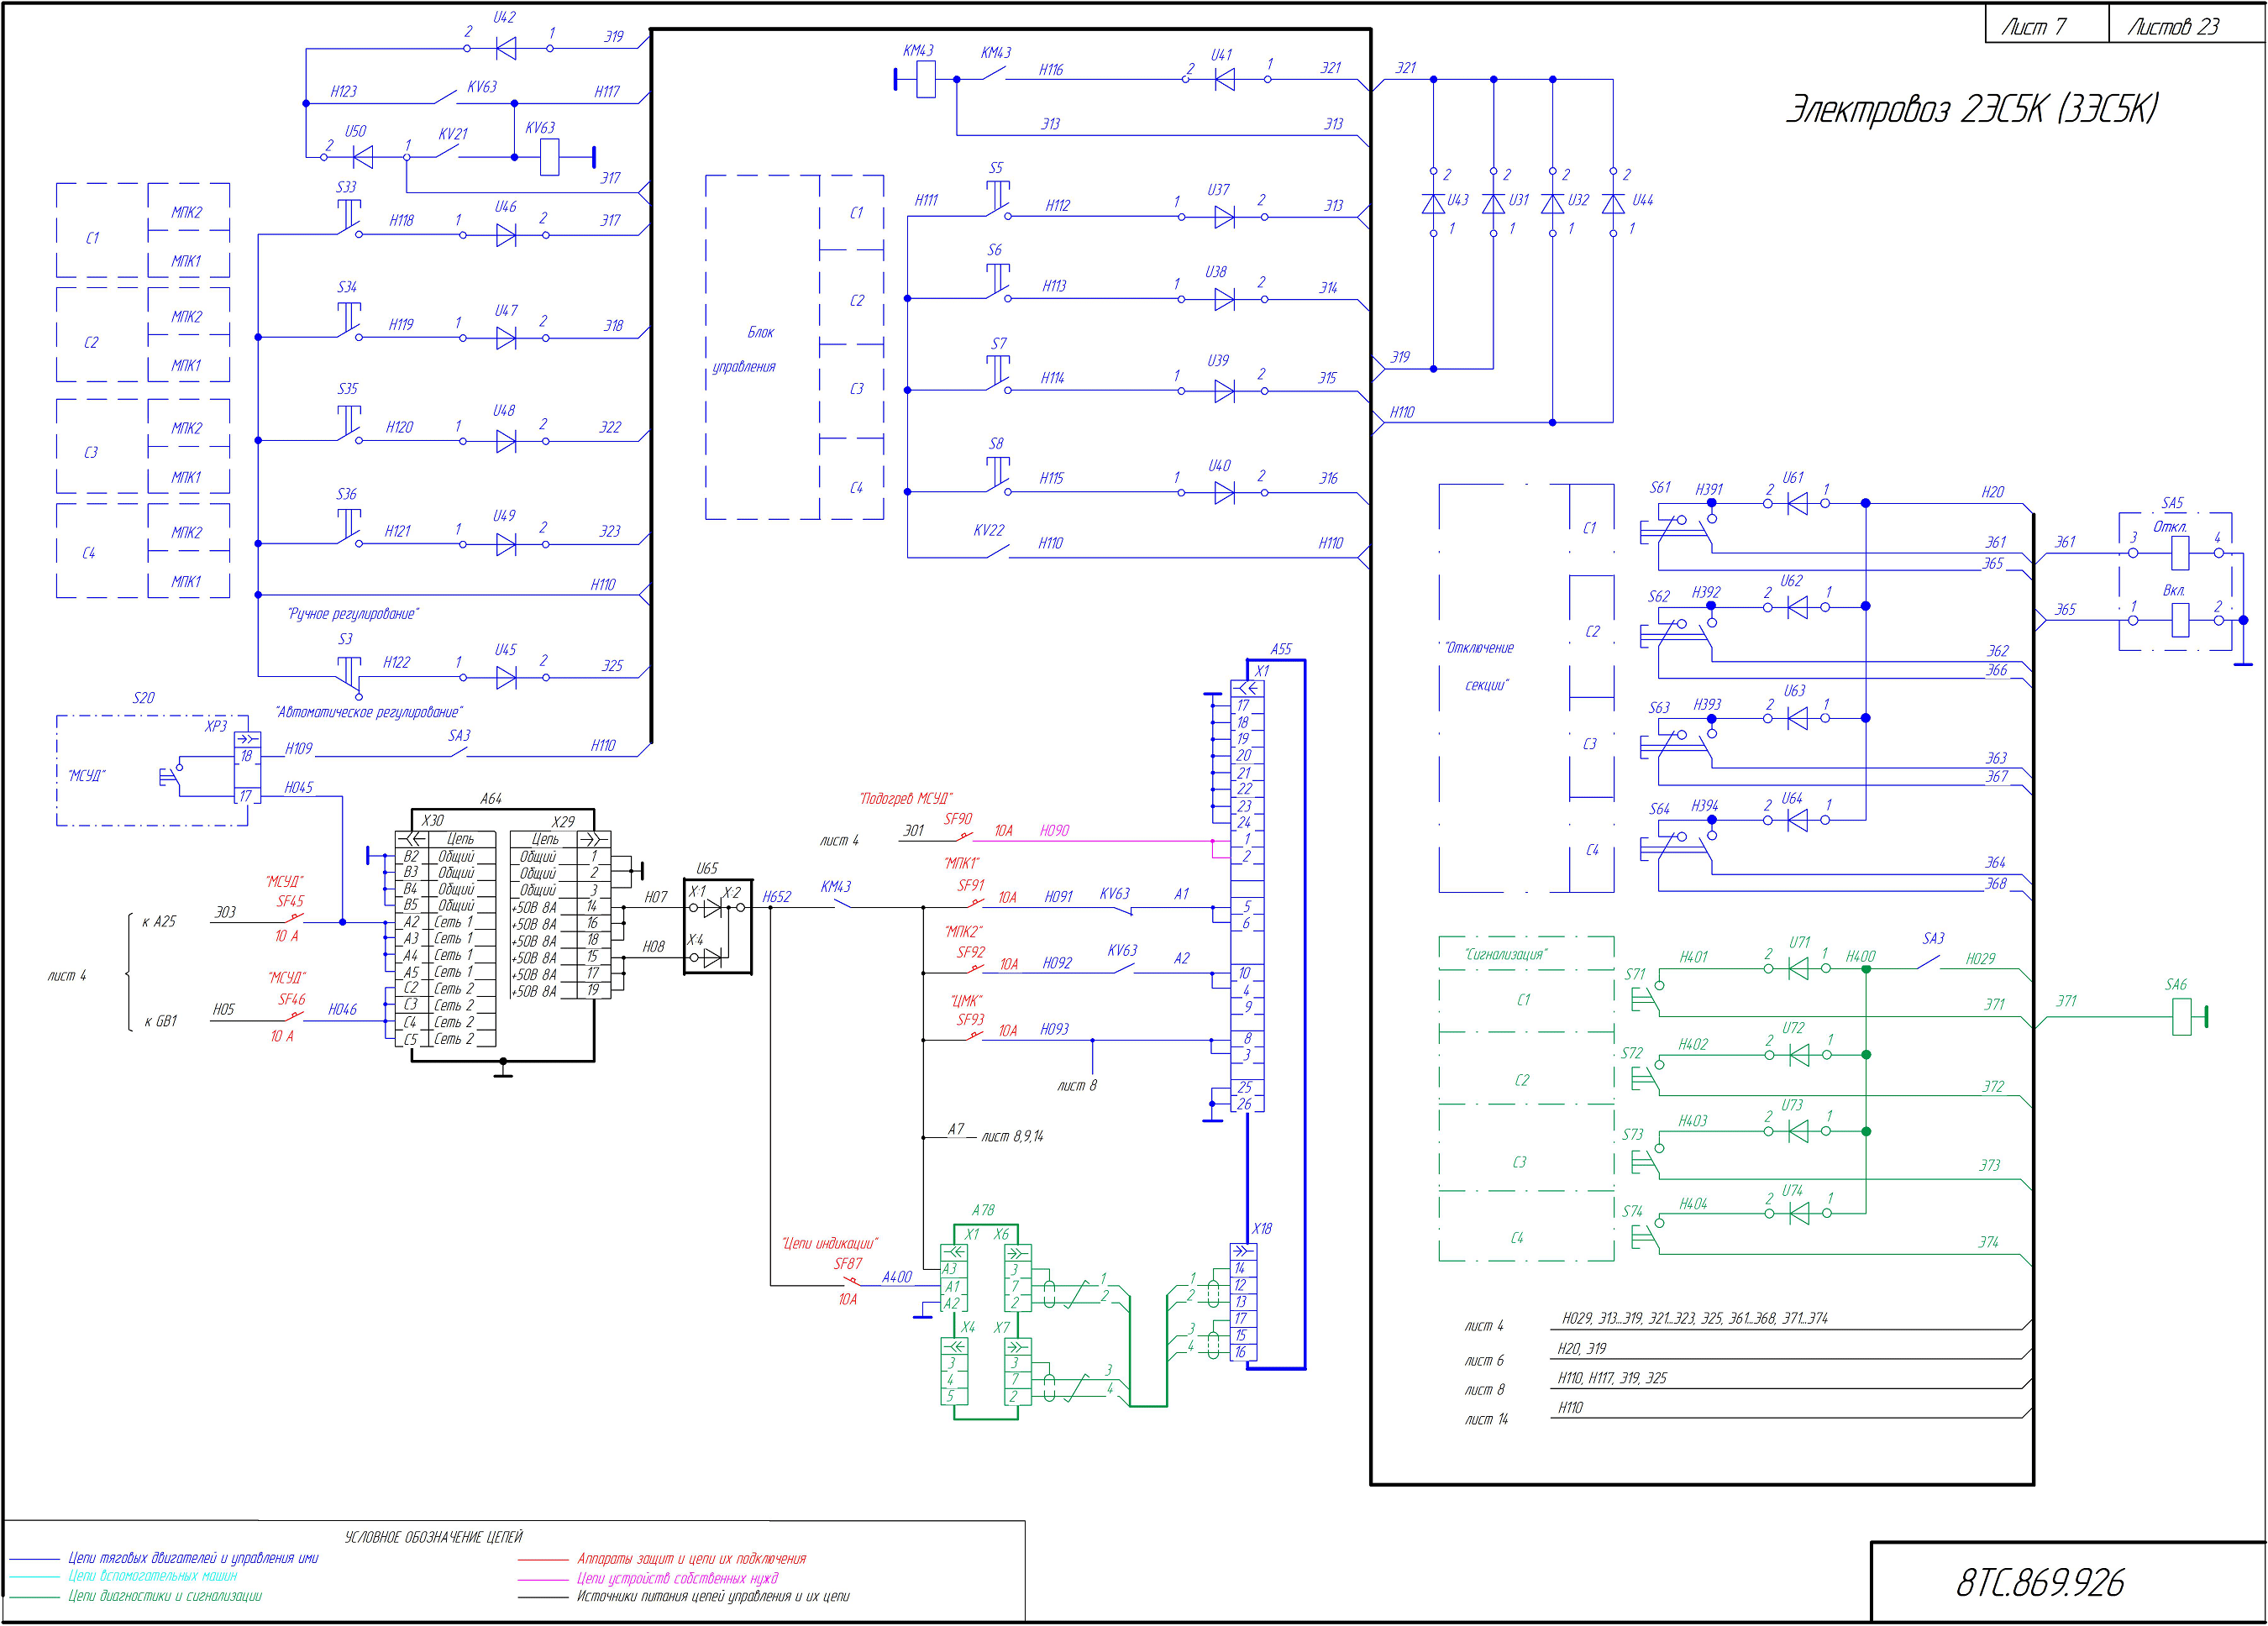2268x1626 pixels.
Task: Select the A55 connector block label
Action: tap(1281, 649)
